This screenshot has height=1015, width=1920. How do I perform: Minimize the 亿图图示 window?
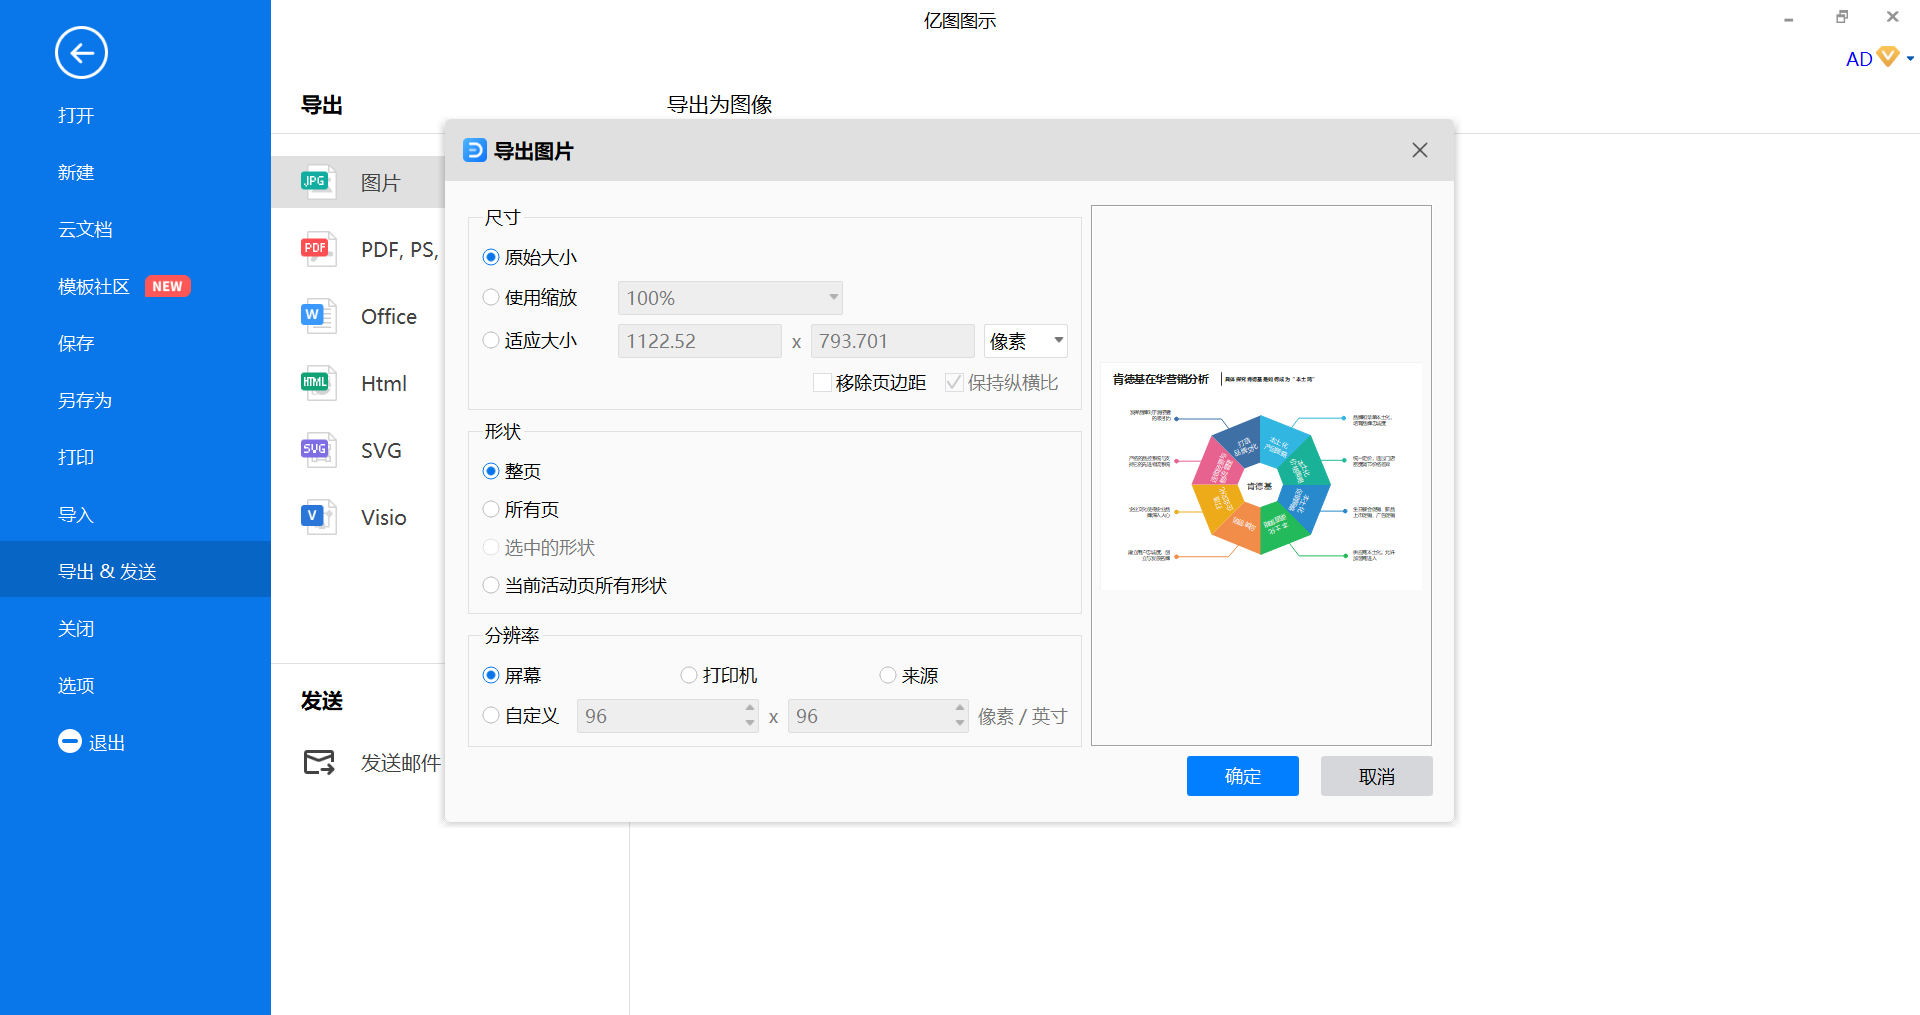point(1788,18)
